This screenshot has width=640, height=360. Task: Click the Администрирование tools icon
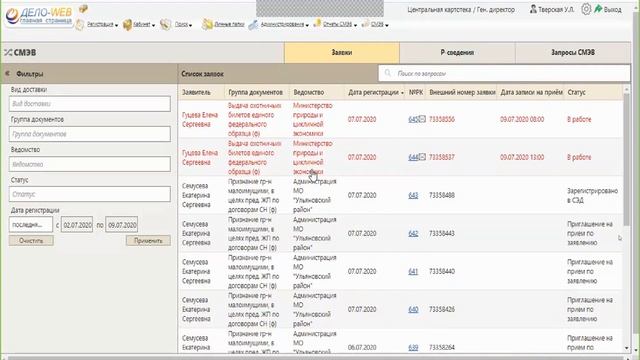253,25
